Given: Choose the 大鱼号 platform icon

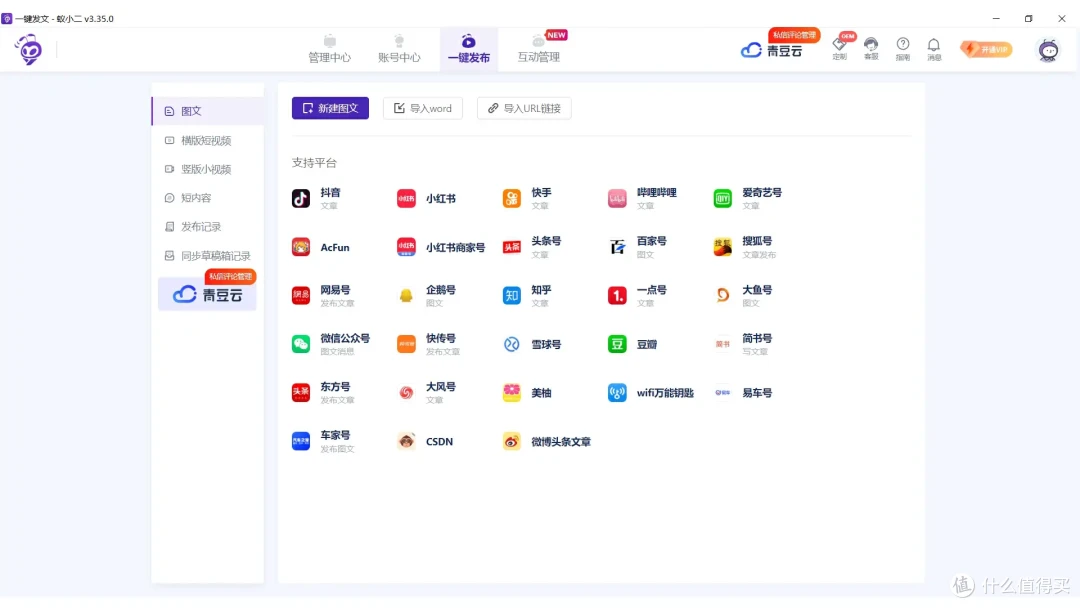Looking at the screenshot, I should [x=722, y=295].
